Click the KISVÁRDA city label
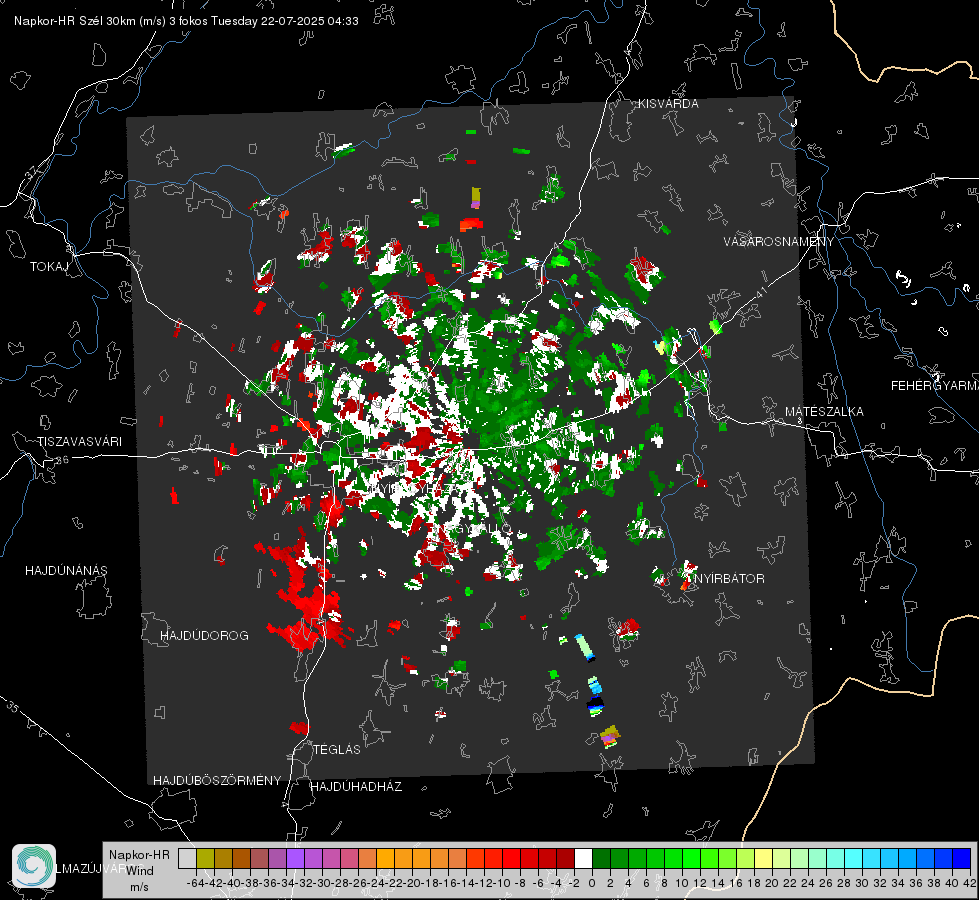 tap(668, 104)
